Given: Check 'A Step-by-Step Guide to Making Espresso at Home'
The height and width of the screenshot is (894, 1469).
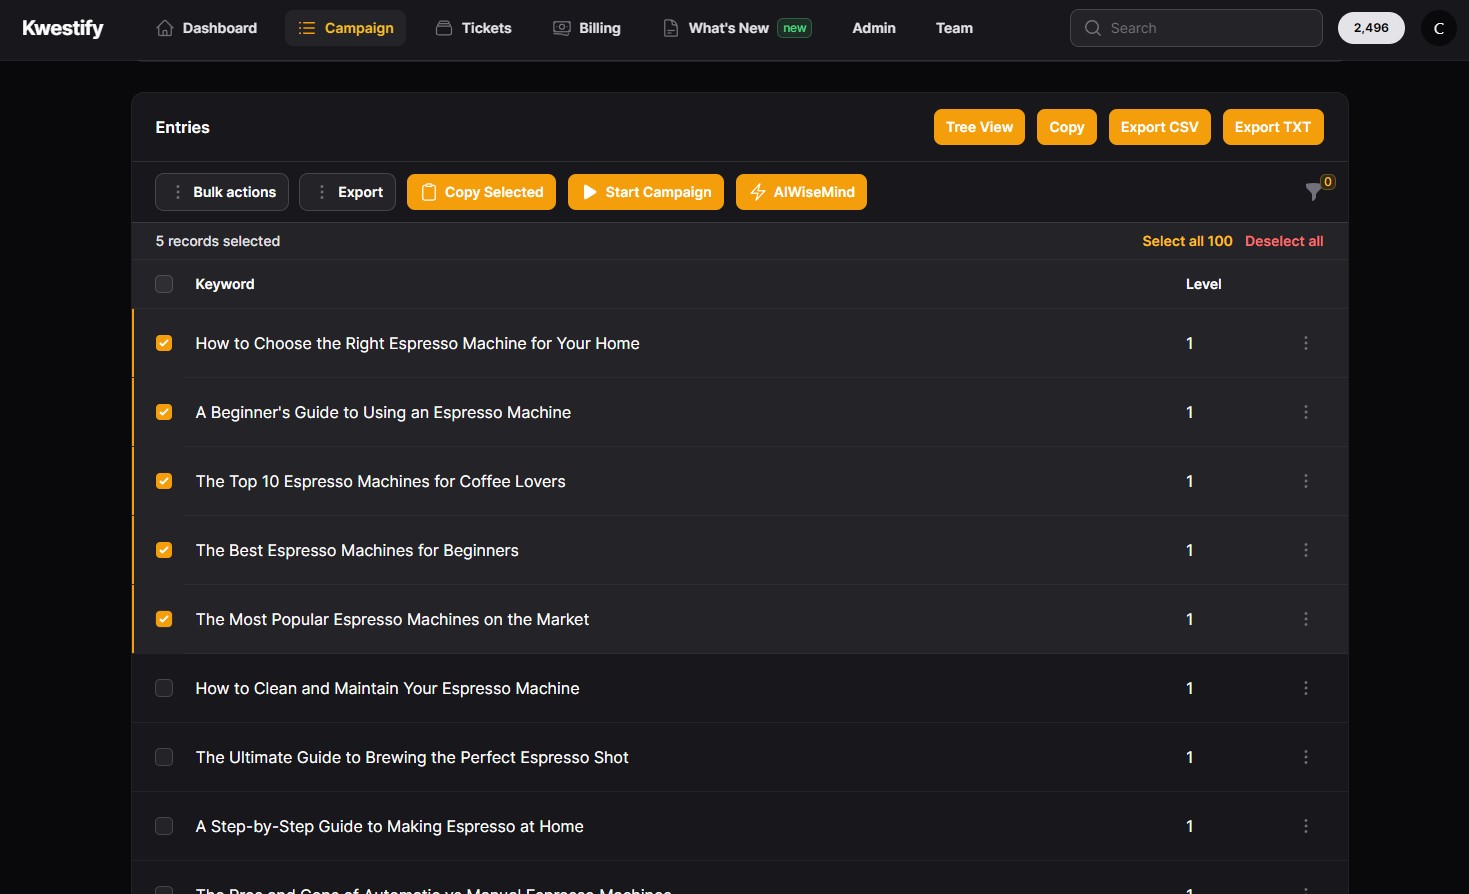Looking at the screenshot, I should 164,826.
